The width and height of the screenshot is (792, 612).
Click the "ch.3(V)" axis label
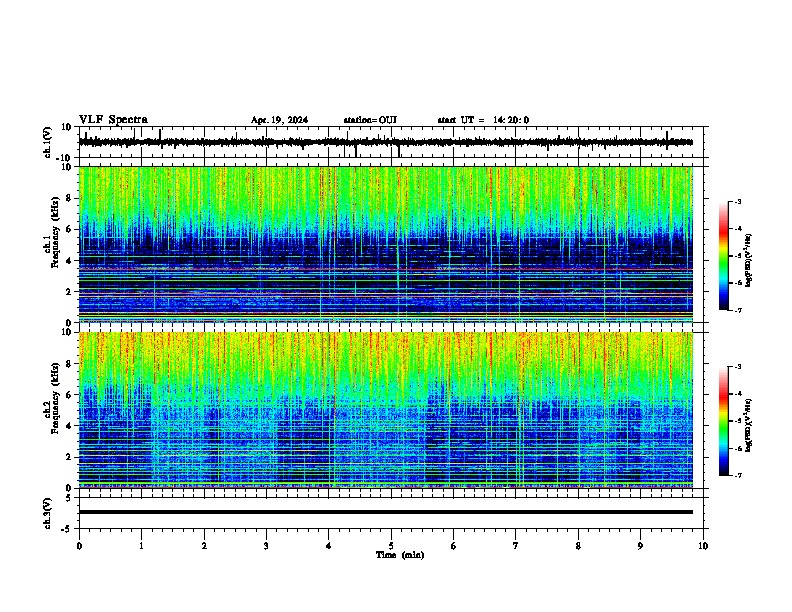click(x=47, y=514)
